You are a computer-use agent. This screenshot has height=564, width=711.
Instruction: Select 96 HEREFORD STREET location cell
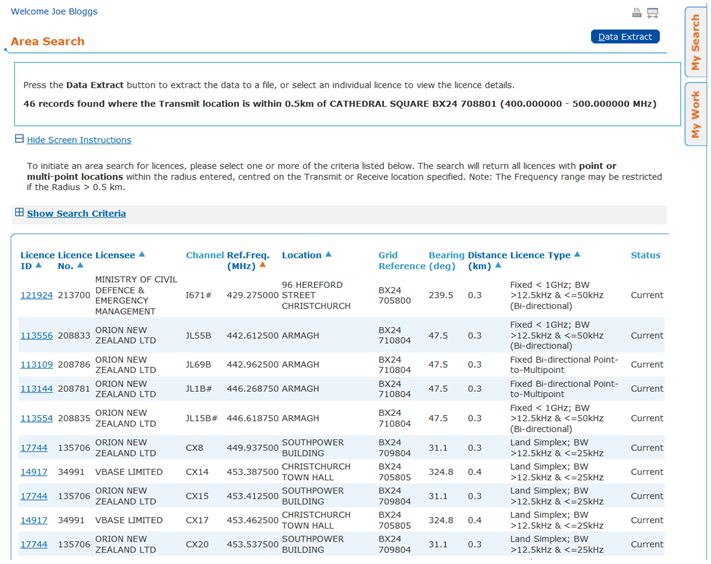316,296
